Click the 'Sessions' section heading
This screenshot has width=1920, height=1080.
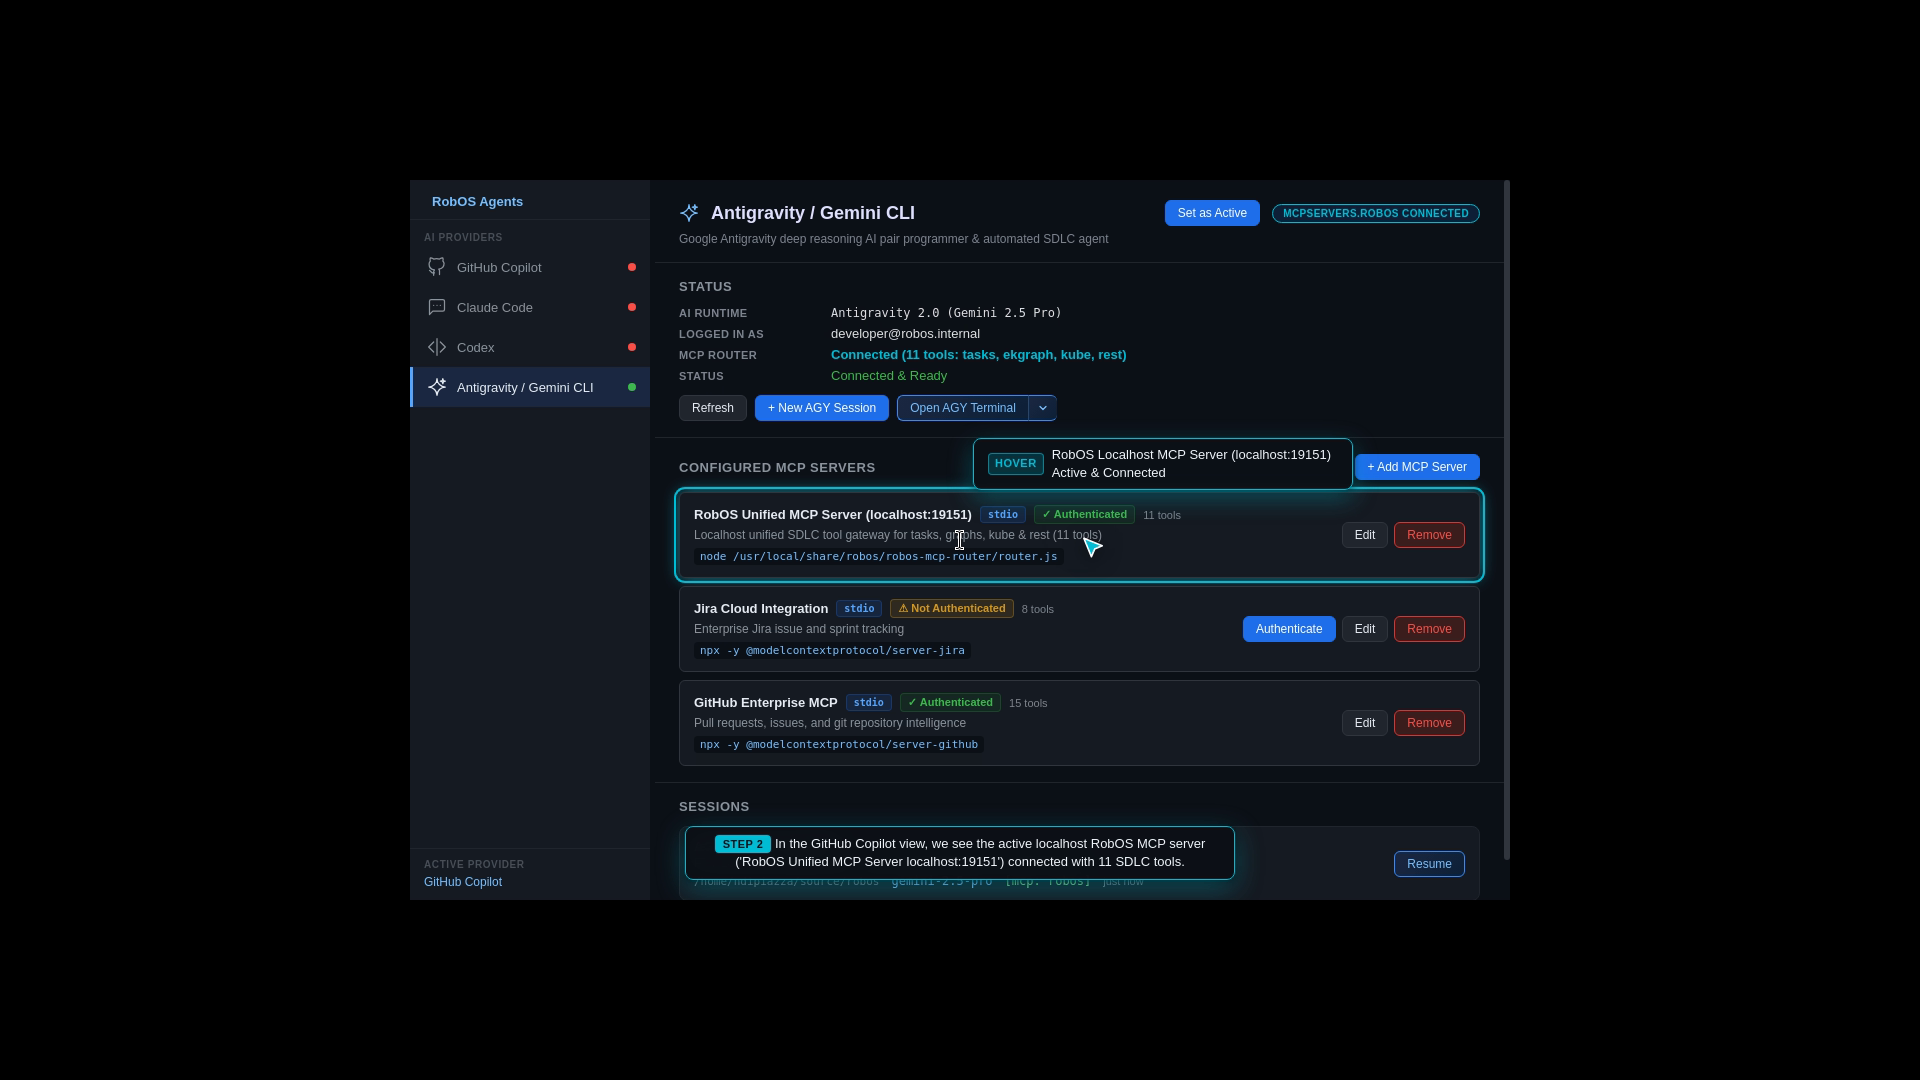[x=714, y=807]
